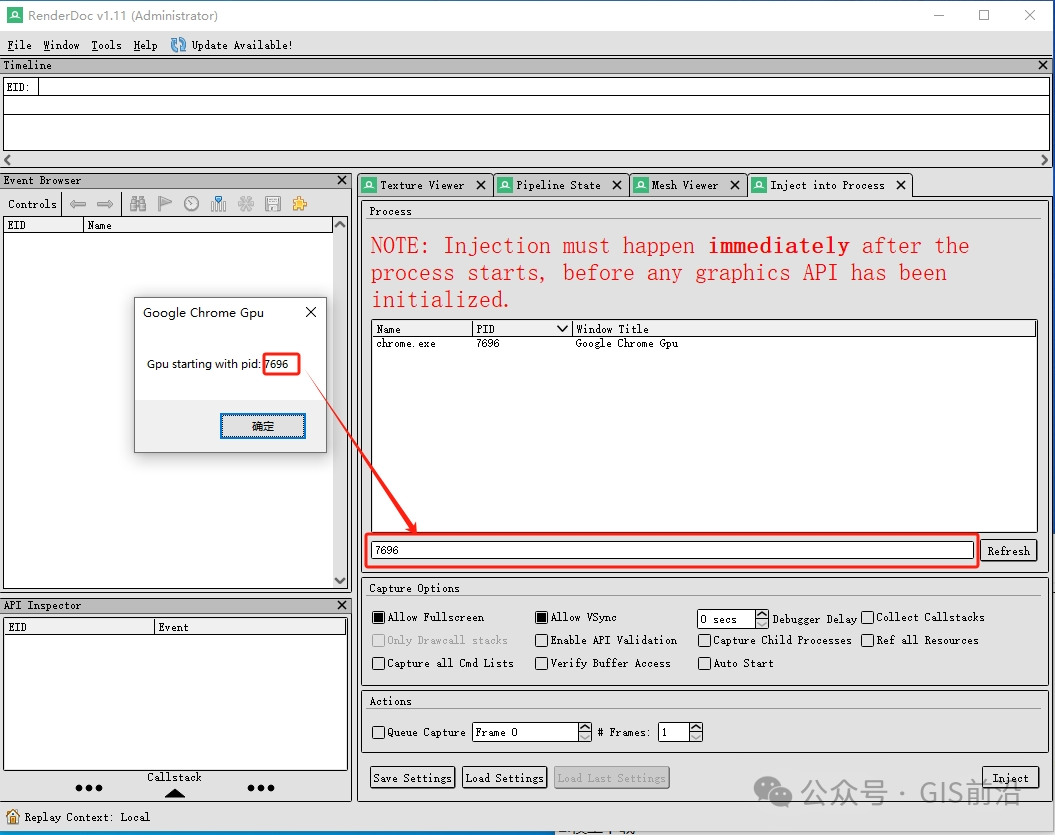Screen dimensions: 1055x835
Task: Click the Refresh process list button
Action: [1009, 550]
